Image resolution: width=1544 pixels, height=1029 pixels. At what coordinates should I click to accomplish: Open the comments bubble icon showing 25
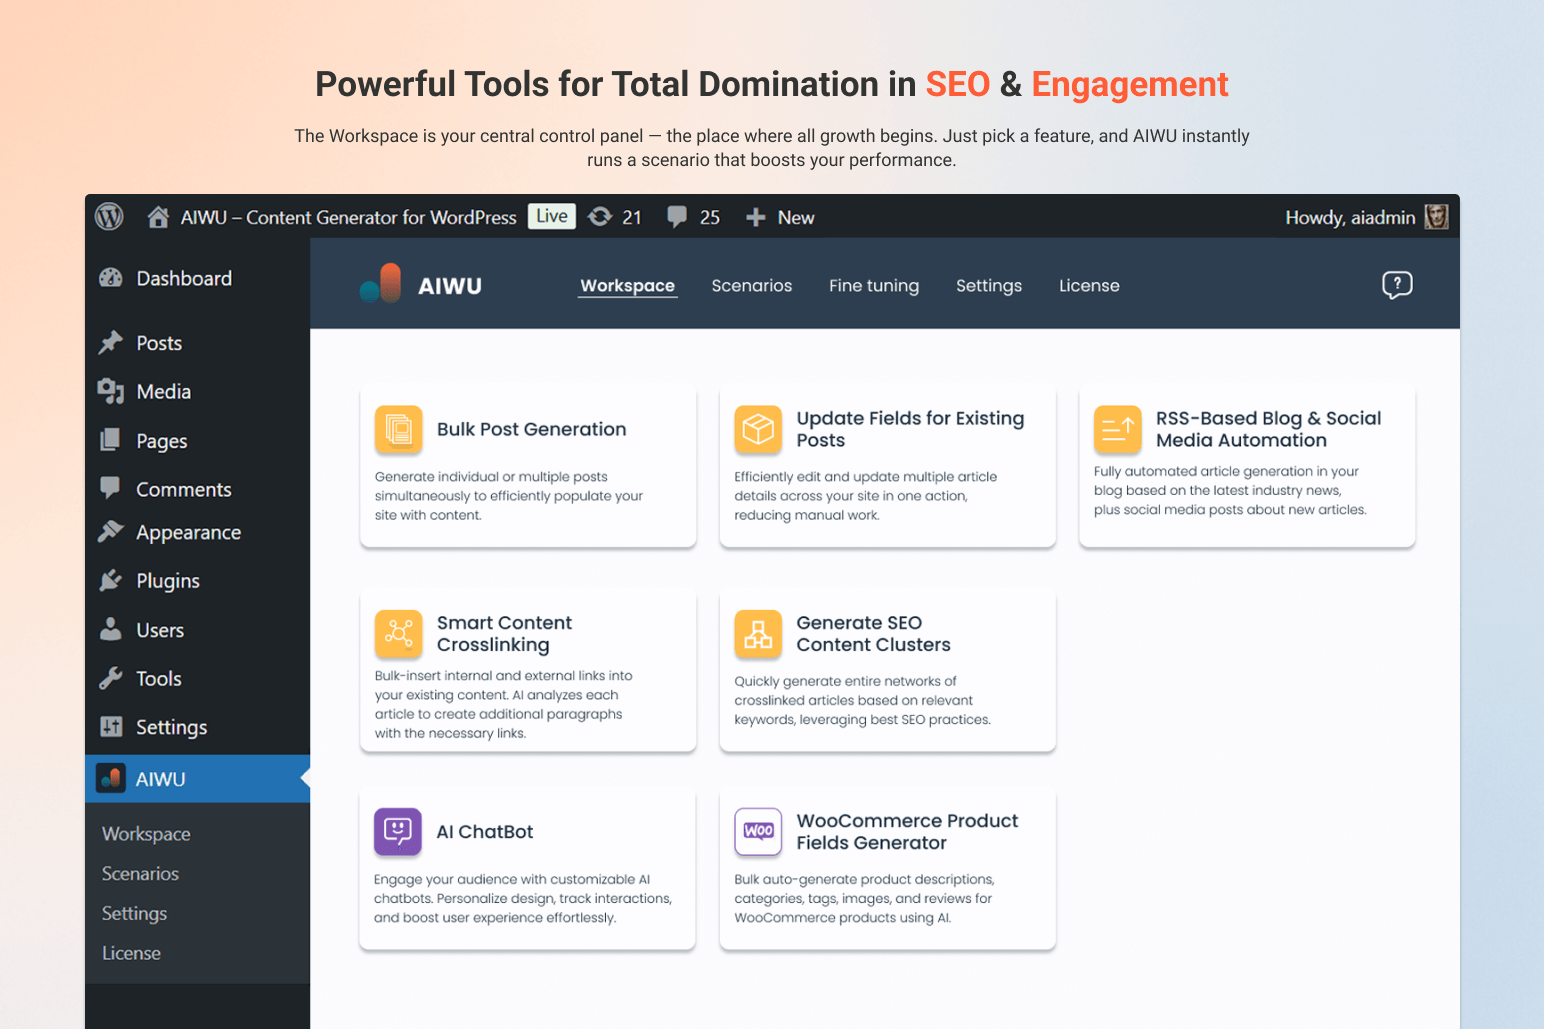coord(677,217)
